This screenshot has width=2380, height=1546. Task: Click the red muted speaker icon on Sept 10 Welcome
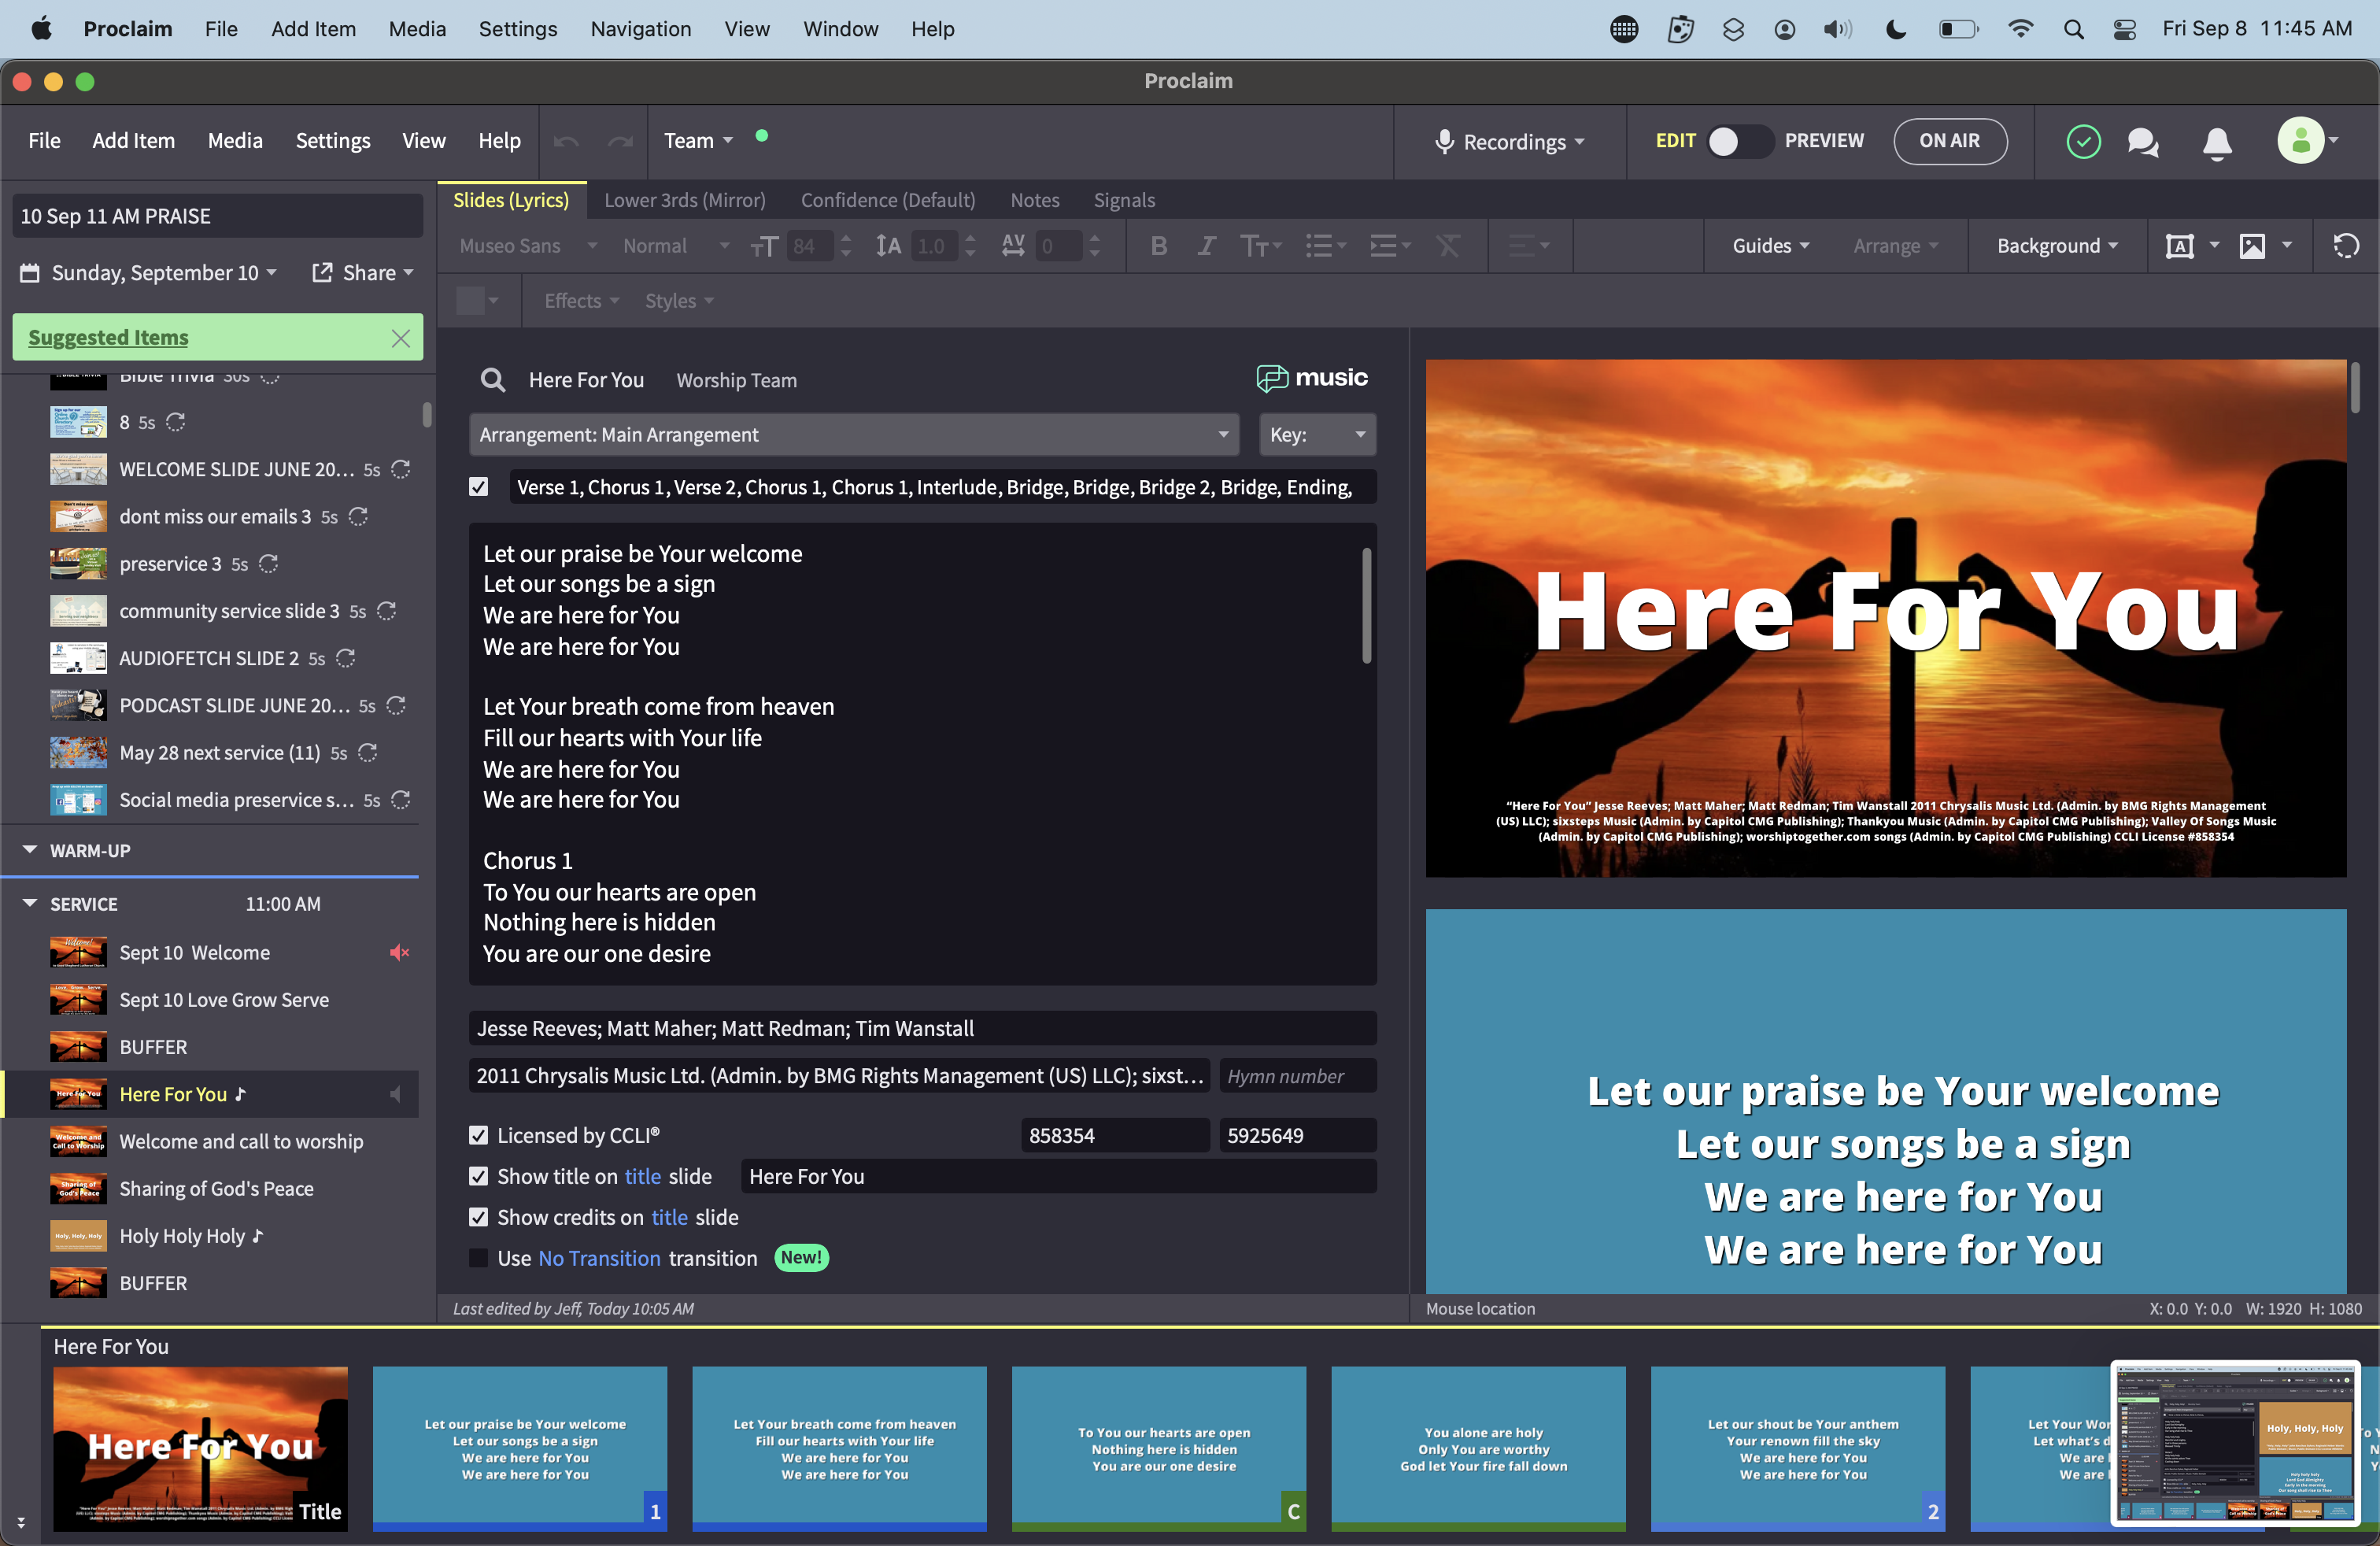399,952
